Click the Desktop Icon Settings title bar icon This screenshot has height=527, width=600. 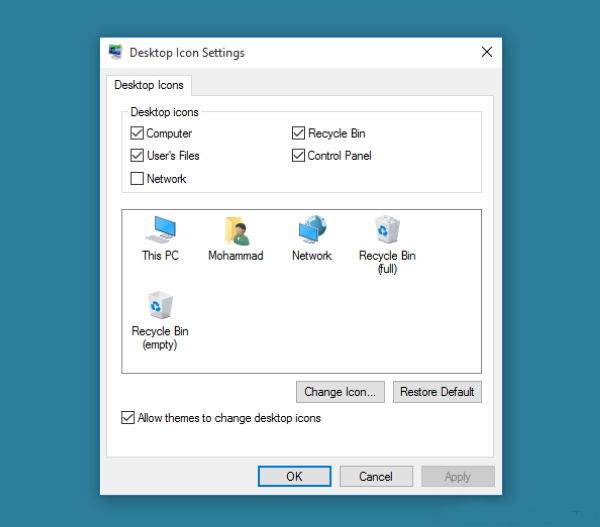[115, 52]
